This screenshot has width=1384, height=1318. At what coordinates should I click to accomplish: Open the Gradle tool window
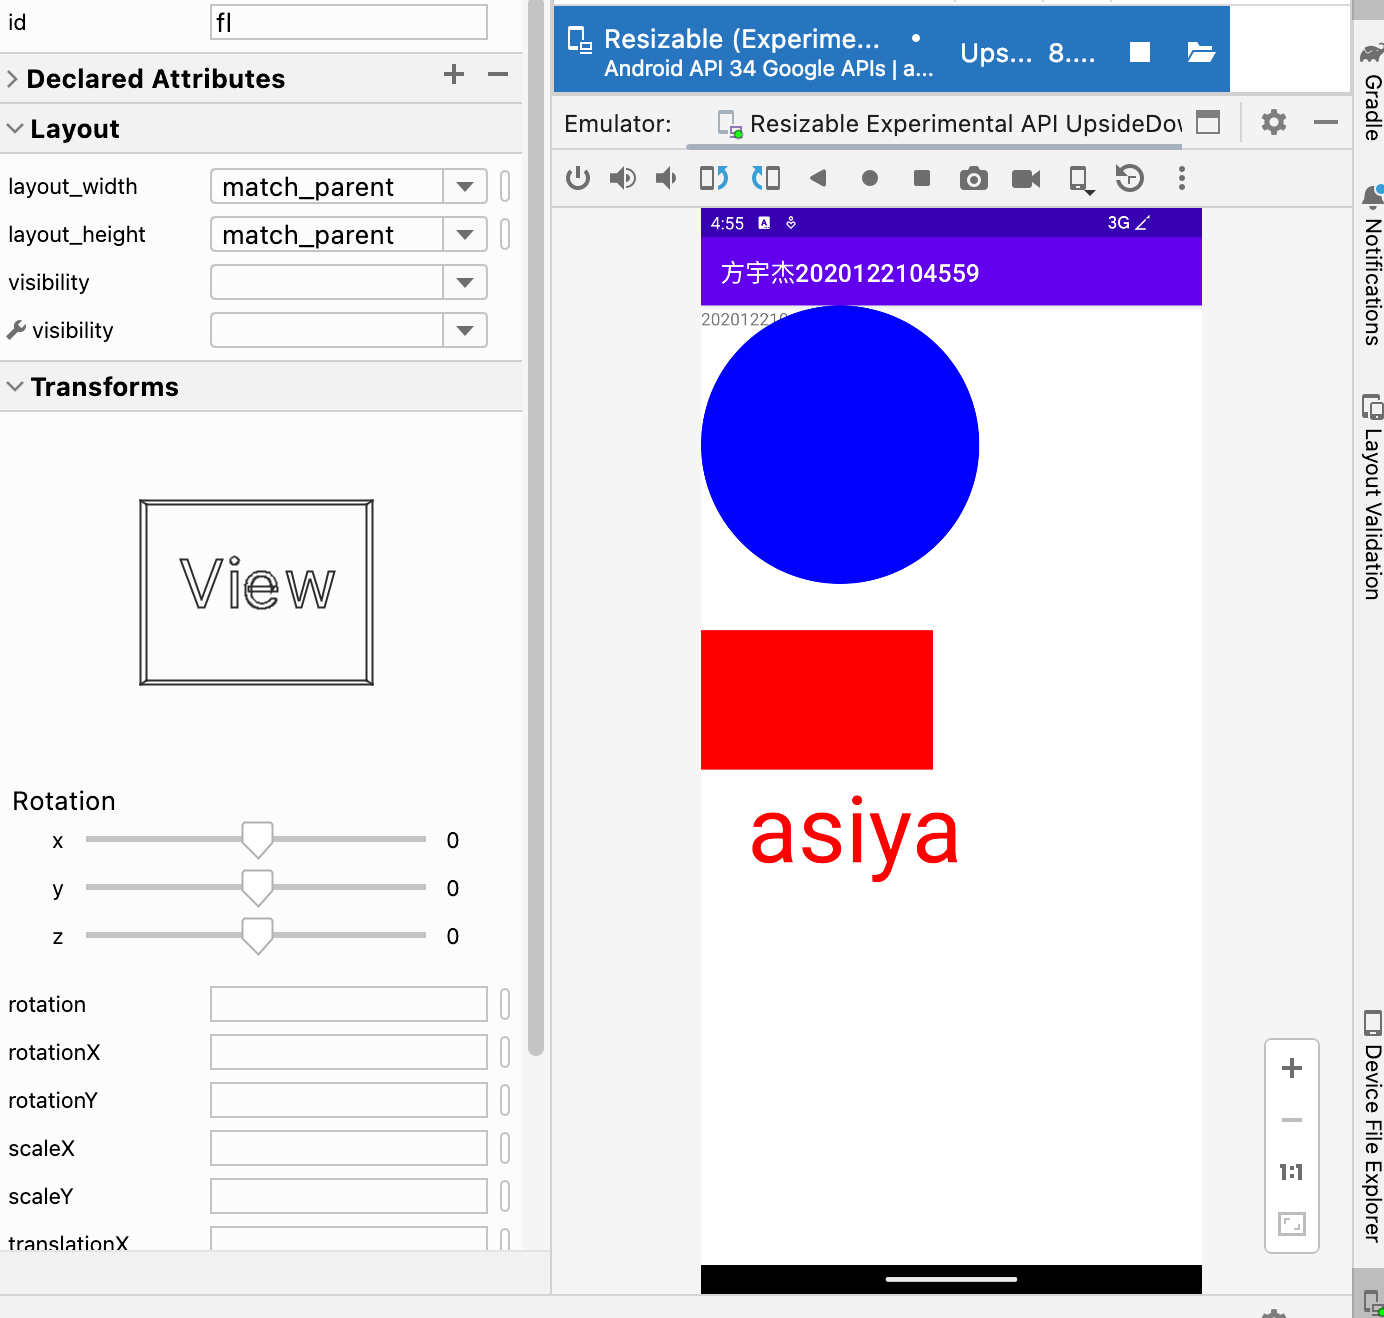(1372, 92)
